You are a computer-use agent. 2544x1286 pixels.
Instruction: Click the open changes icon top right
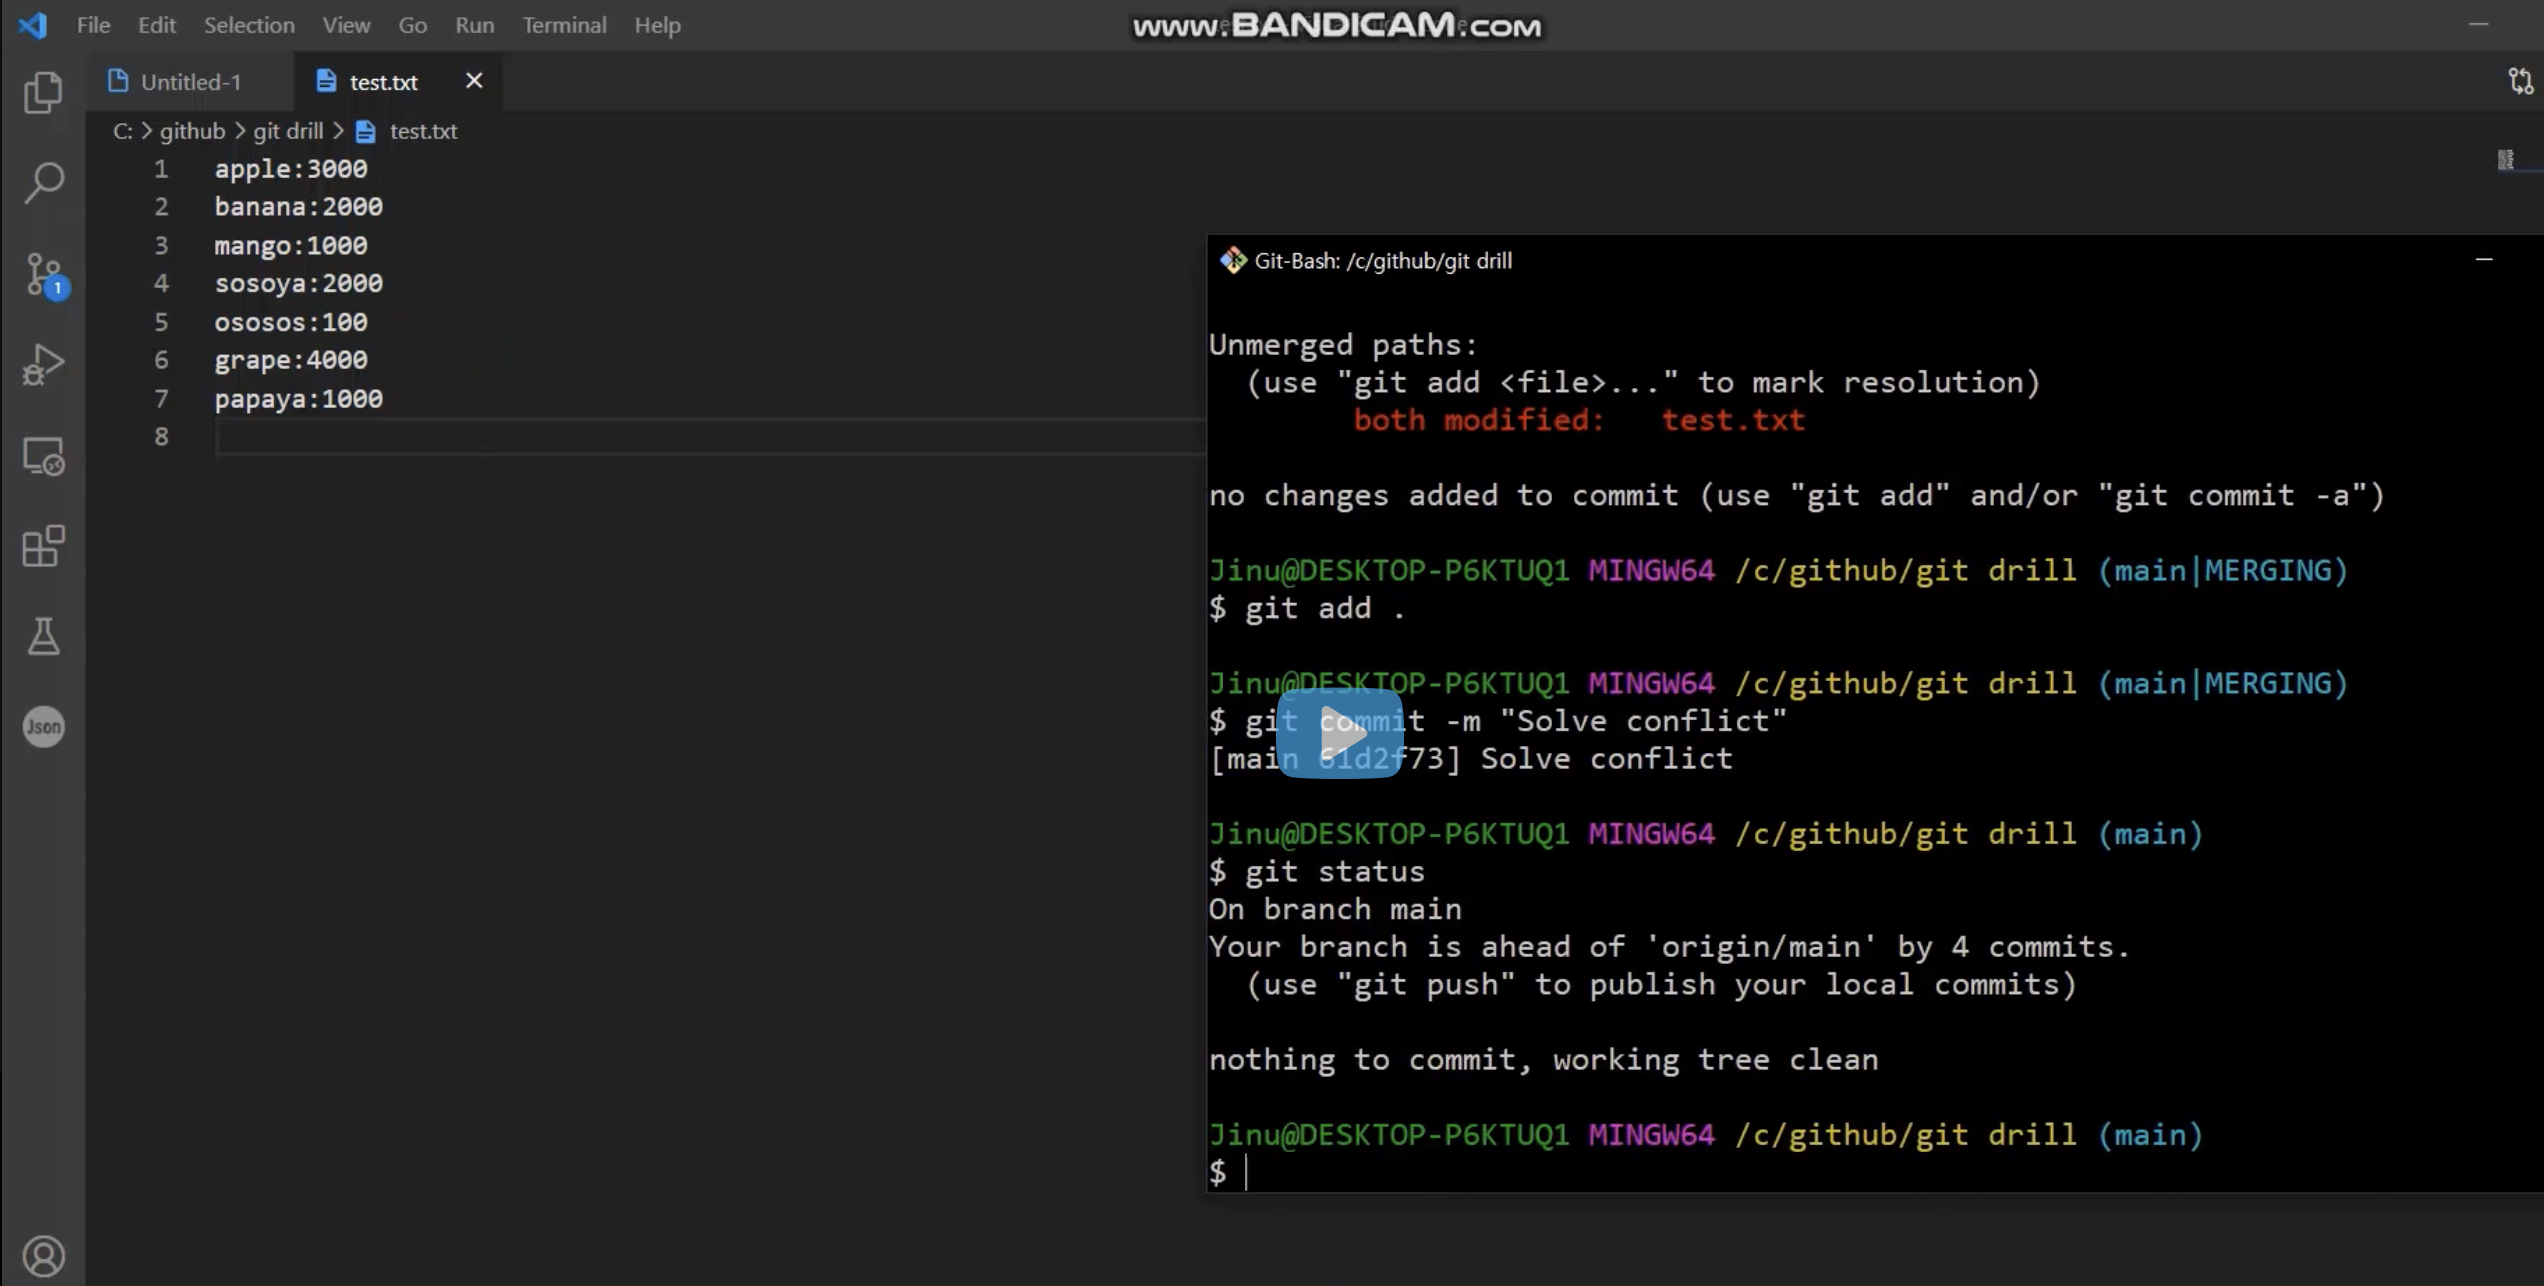tap(2520, 81)
